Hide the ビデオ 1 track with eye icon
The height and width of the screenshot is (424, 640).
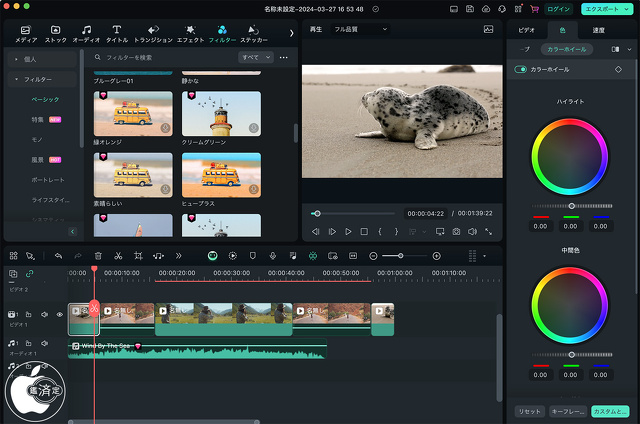[x=59, y=315]
